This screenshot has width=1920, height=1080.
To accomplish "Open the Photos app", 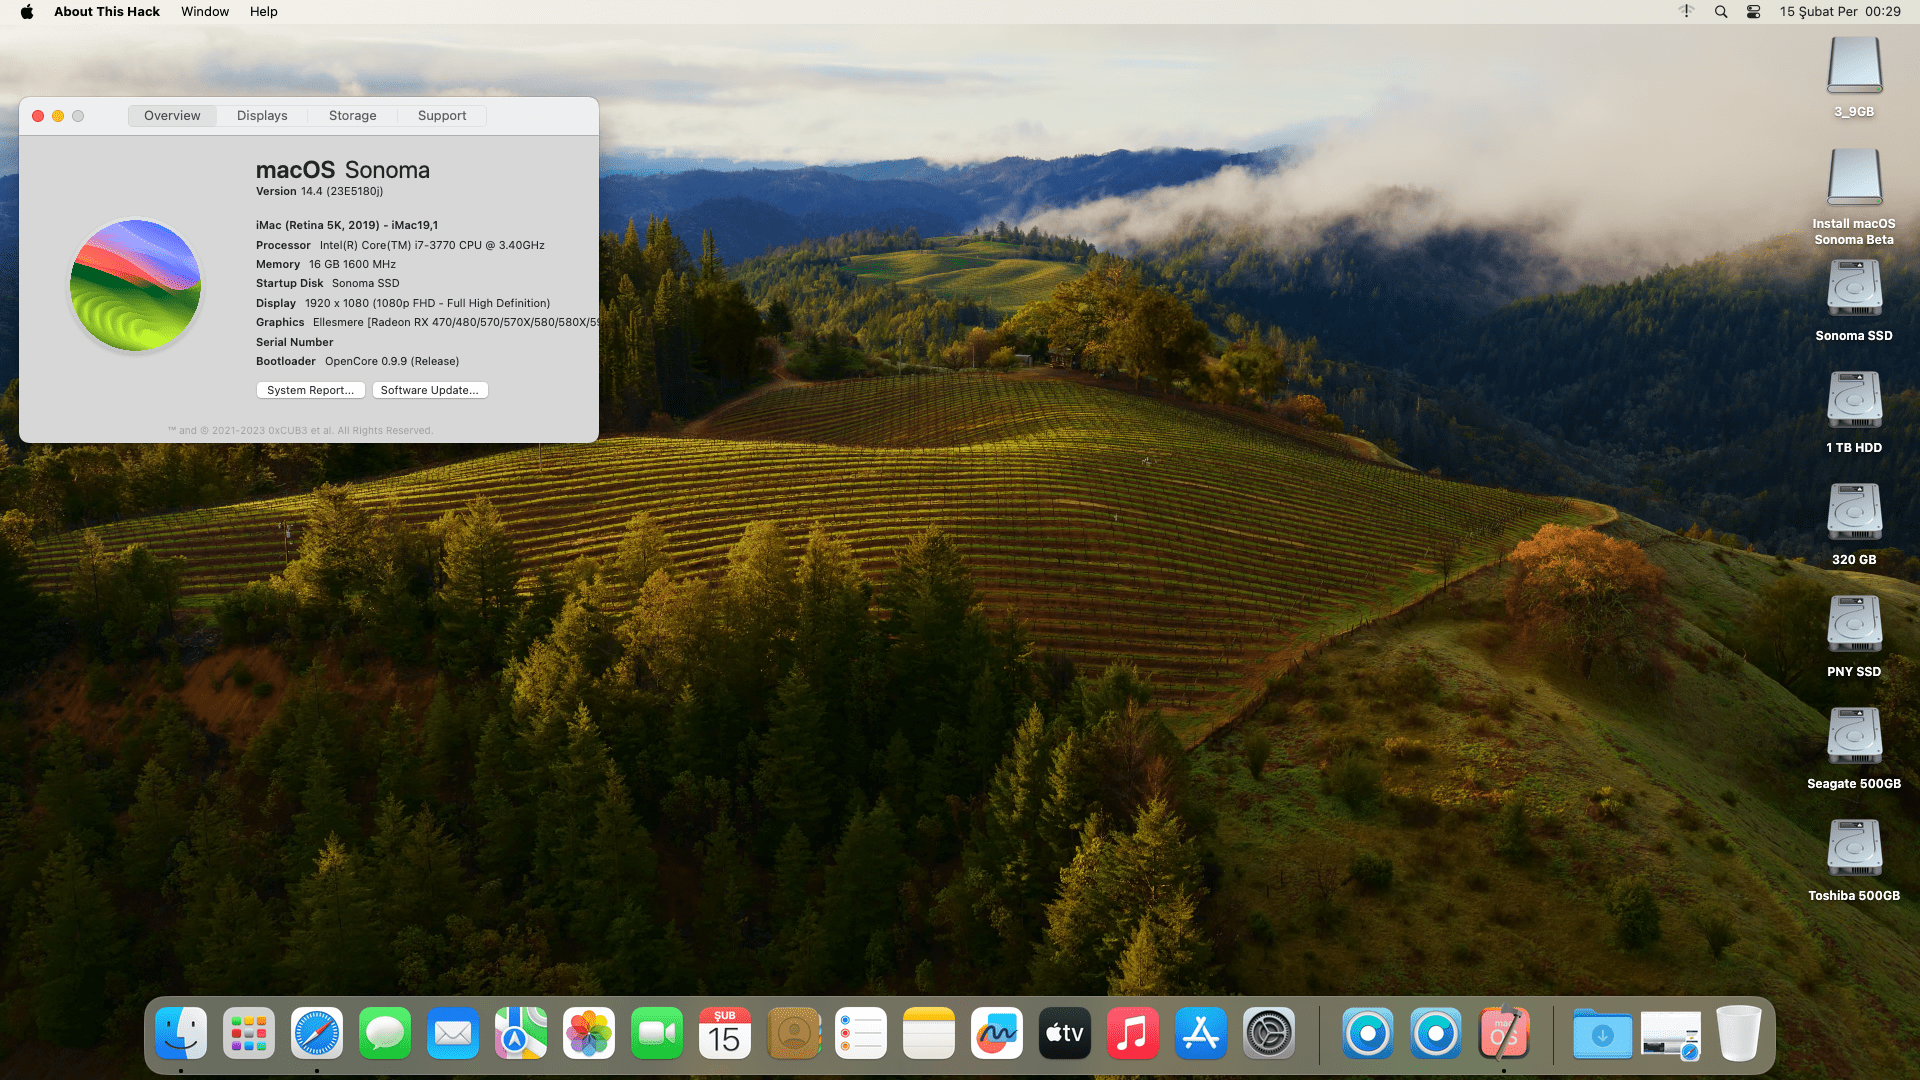I will point(589,1033).
